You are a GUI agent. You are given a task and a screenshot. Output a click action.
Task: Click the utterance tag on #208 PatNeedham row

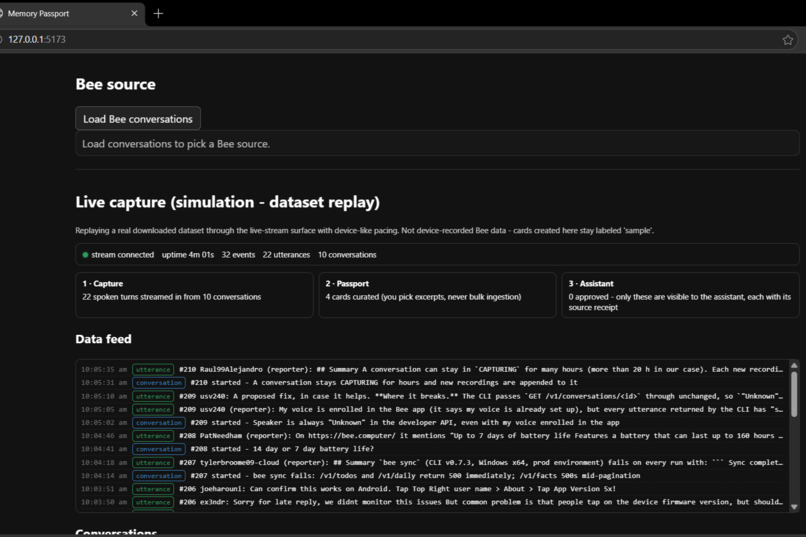[x=153, y=436]
